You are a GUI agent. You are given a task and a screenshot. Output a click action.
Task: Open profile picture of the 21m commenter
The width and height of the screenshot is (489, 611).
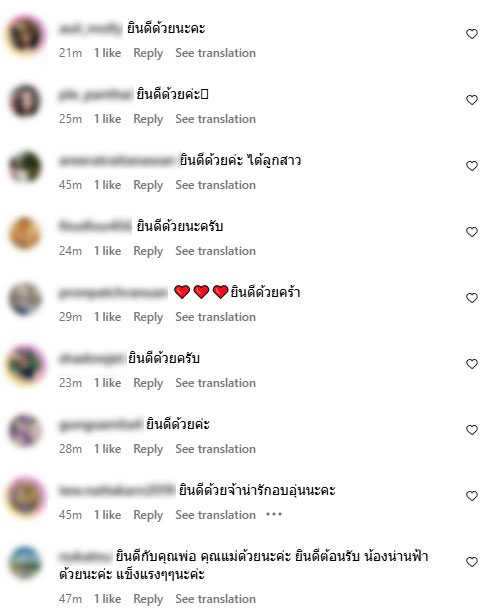[25, 34]
